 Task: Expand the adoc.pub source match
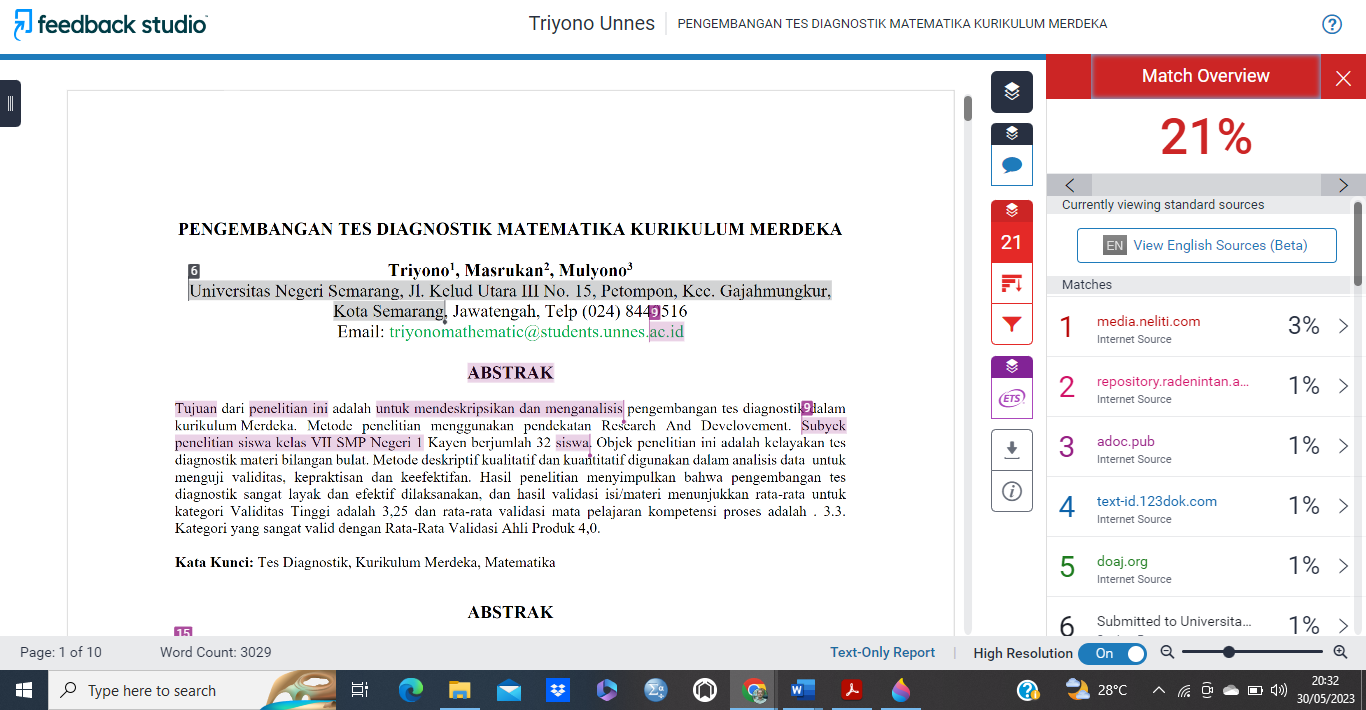(x=1343, y=446)
